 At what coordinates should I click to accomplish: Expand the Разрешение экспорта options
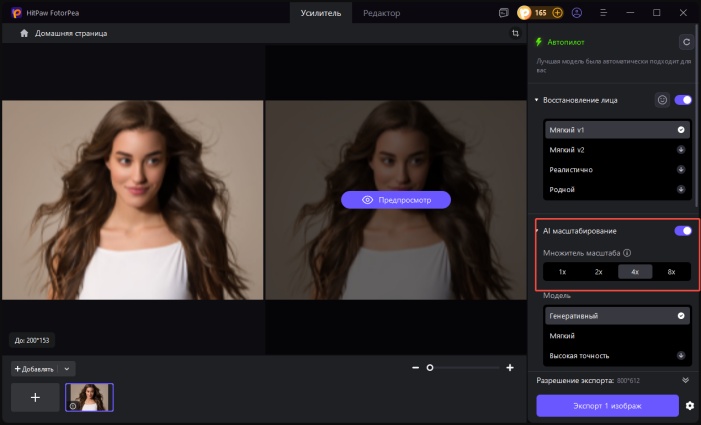tap(685, 380)
